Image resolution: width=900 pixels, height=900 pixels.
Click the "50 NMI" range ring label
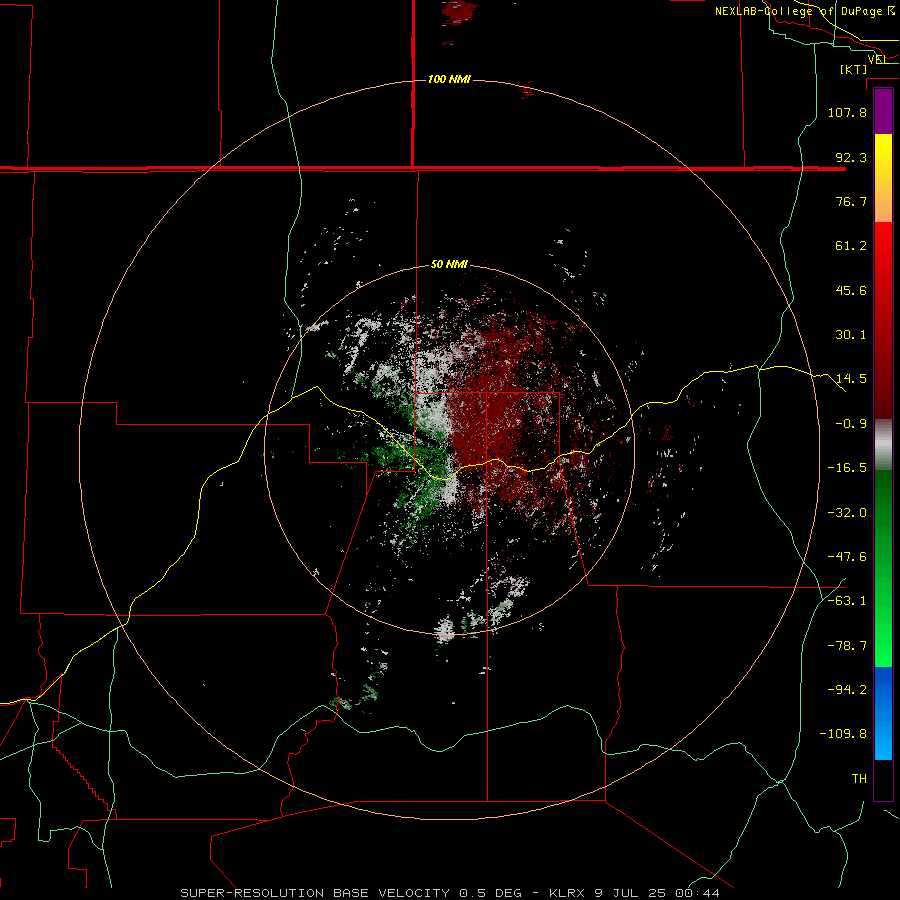pos(449,265)
